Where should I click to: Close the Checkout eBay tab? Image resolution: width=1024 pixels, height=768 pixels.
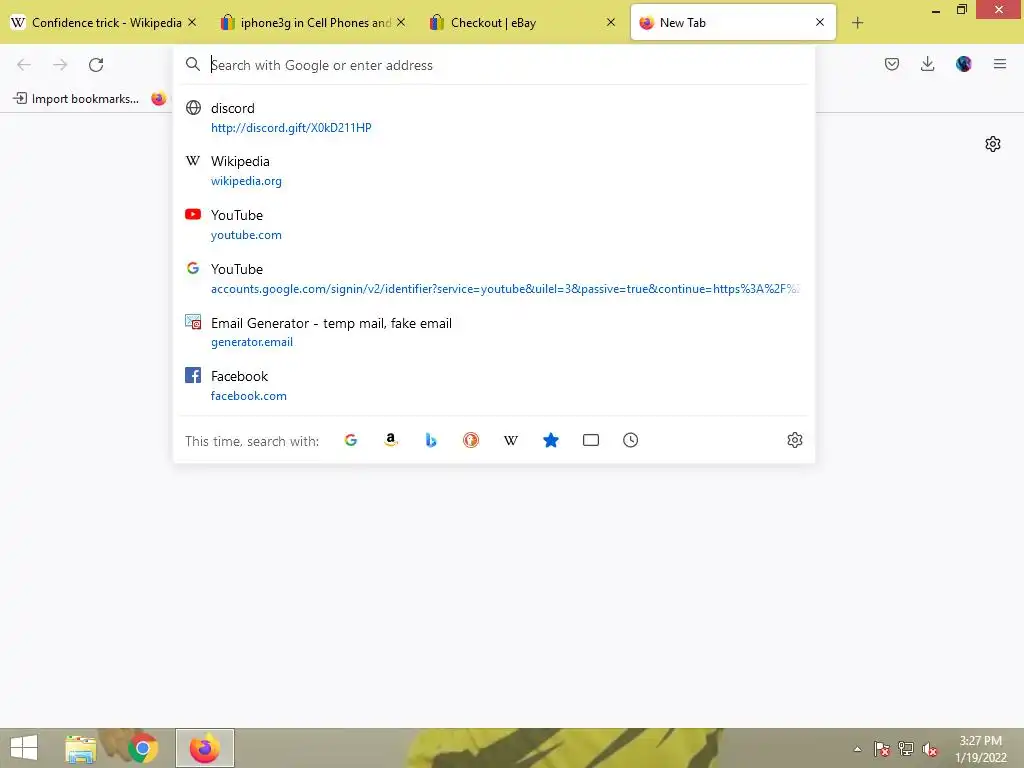611,22
